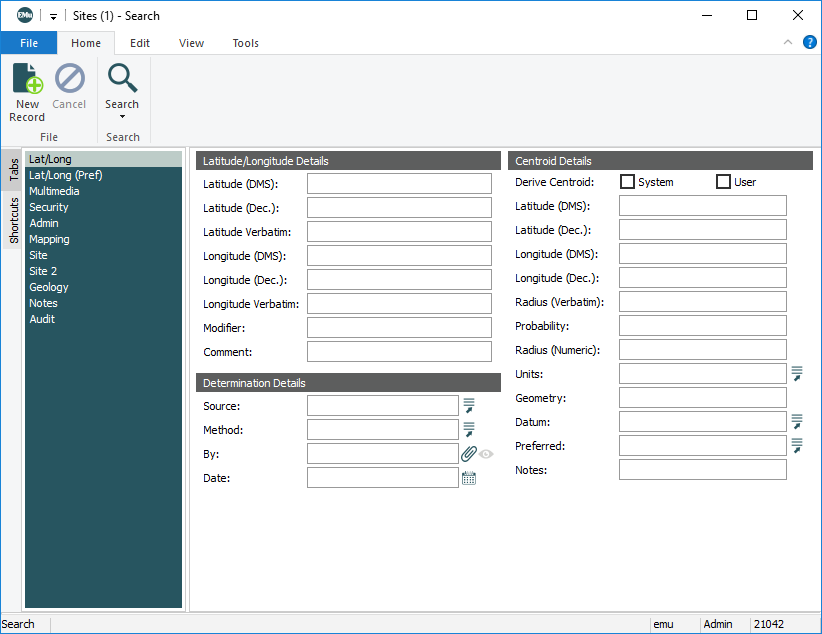Click the paperclip attach icon beside By
Image resolution: width=822 pixels, height=634 pixels.
click(468, 454)
